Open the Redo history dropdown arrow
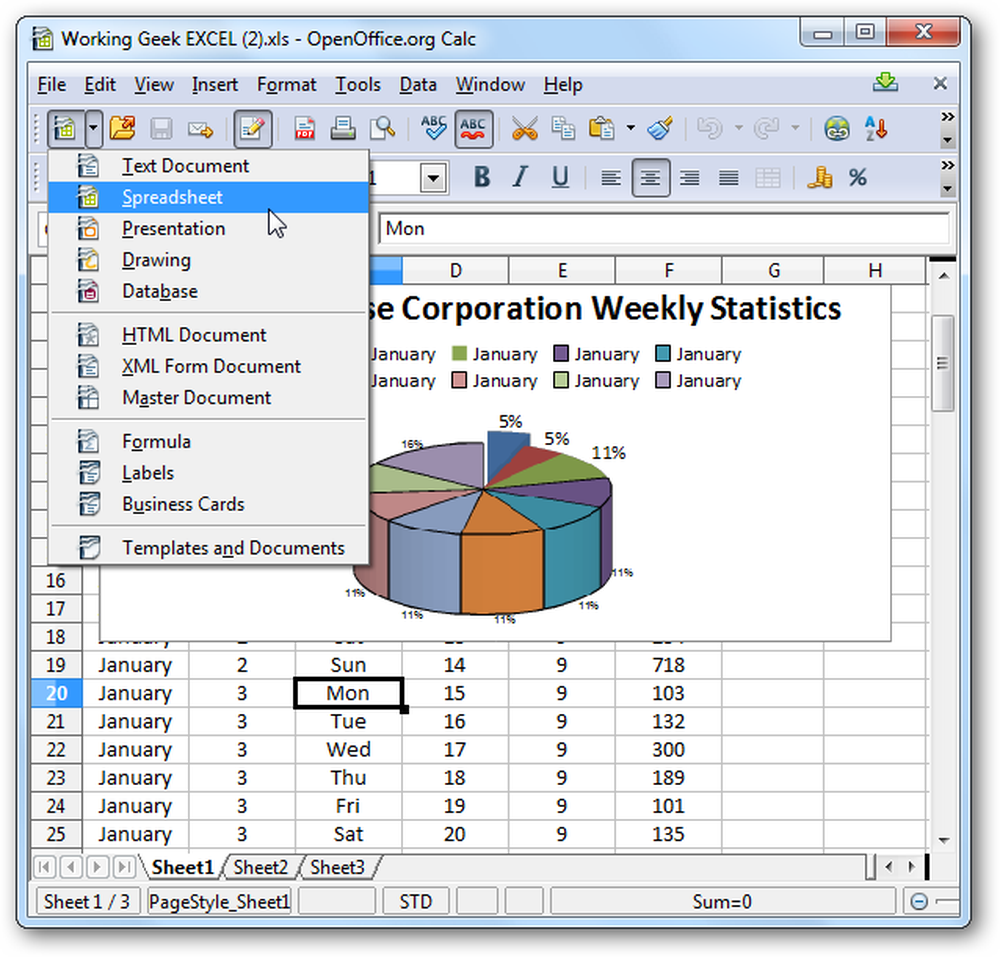 click(x=795, y=128)
